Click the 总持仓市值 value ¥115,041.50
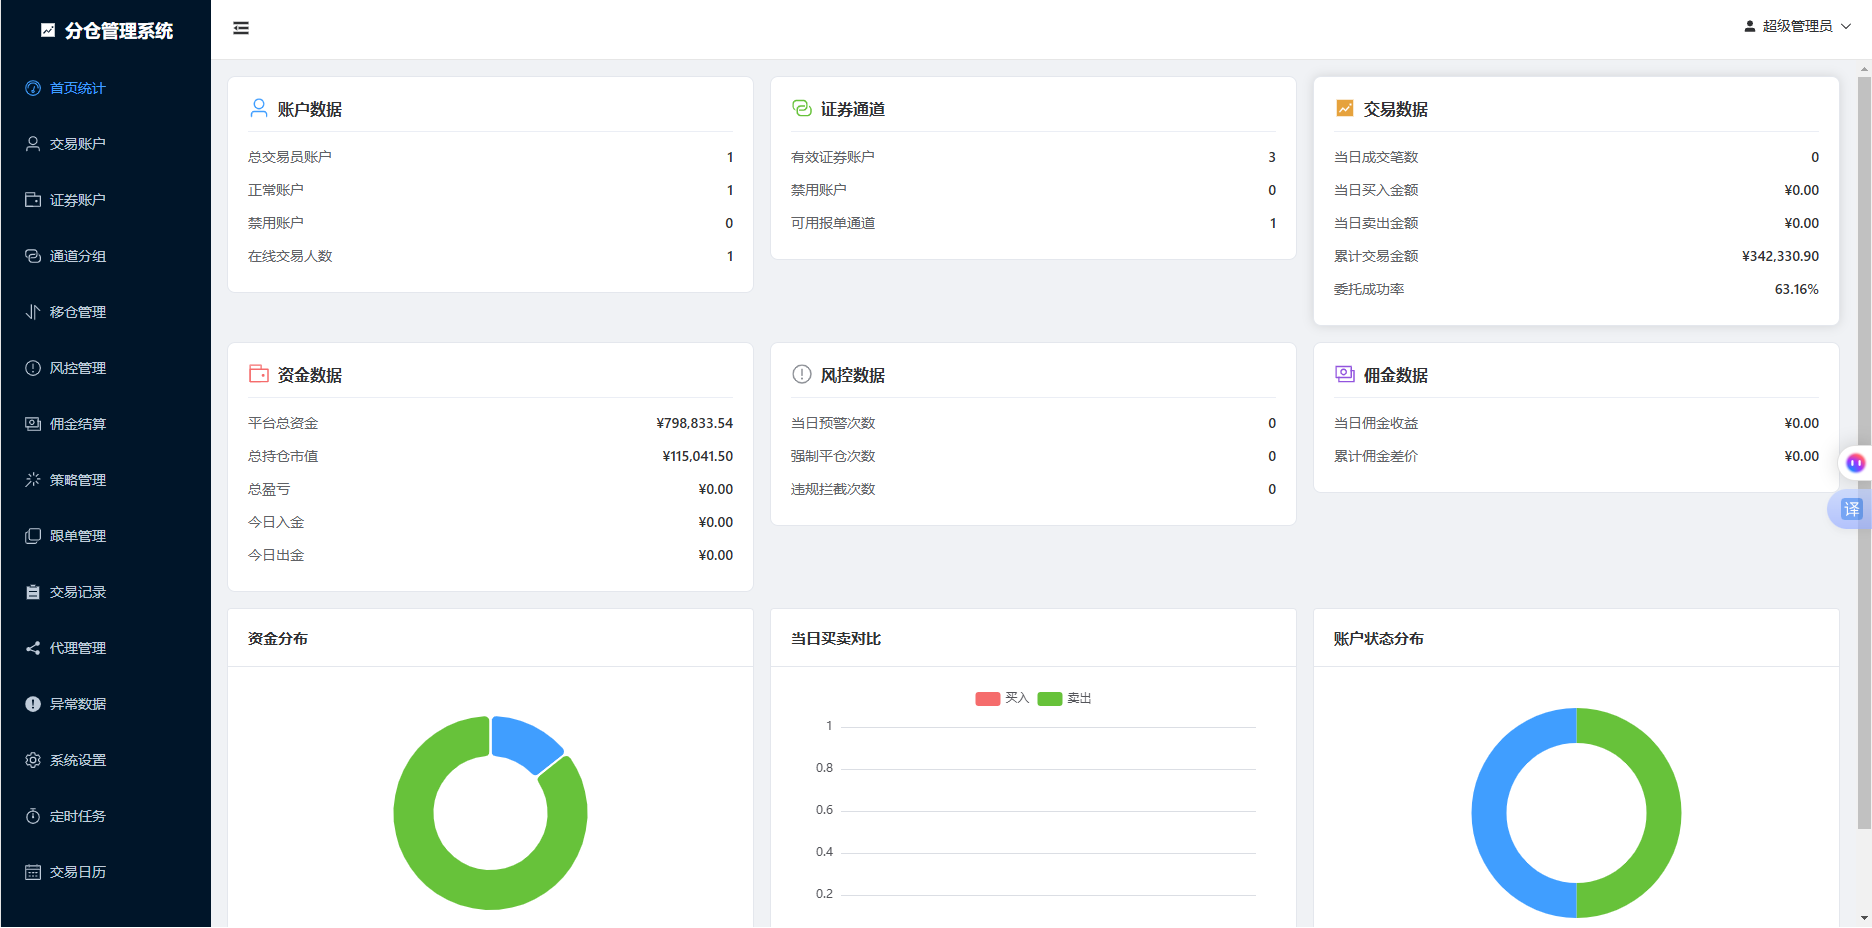1872x928 pixels. (698, 456)
